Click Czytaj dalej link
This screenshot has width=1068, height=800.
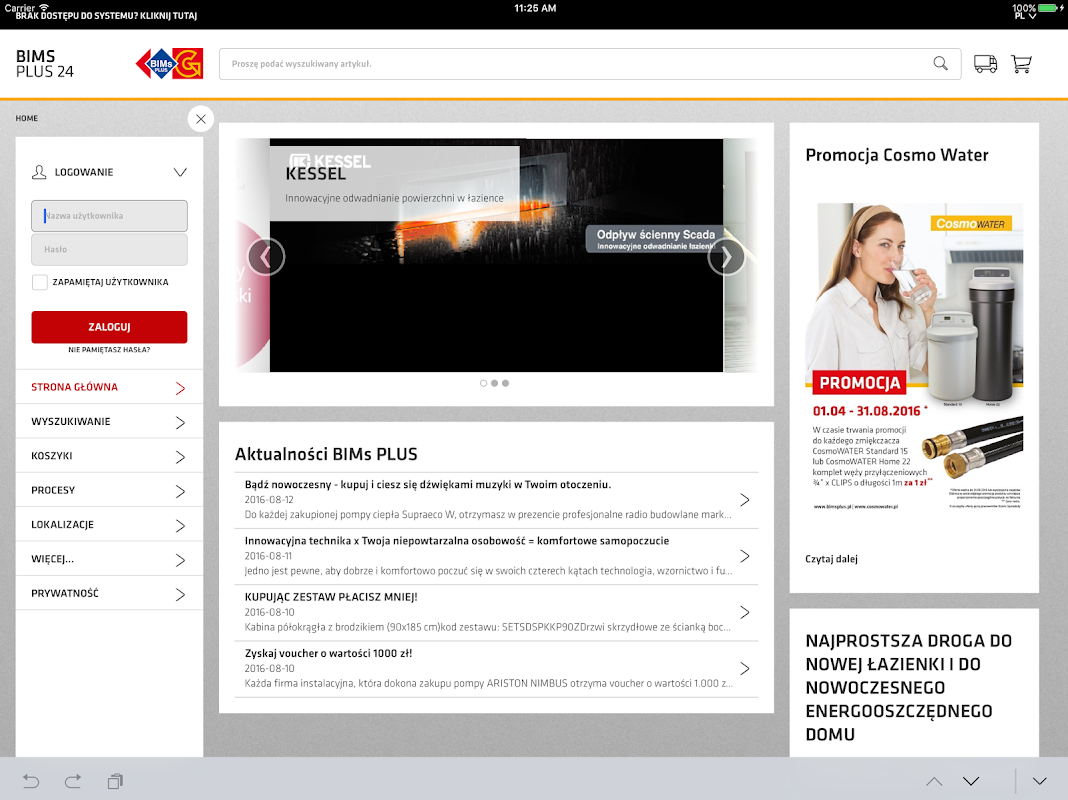(x=831, y=559)
